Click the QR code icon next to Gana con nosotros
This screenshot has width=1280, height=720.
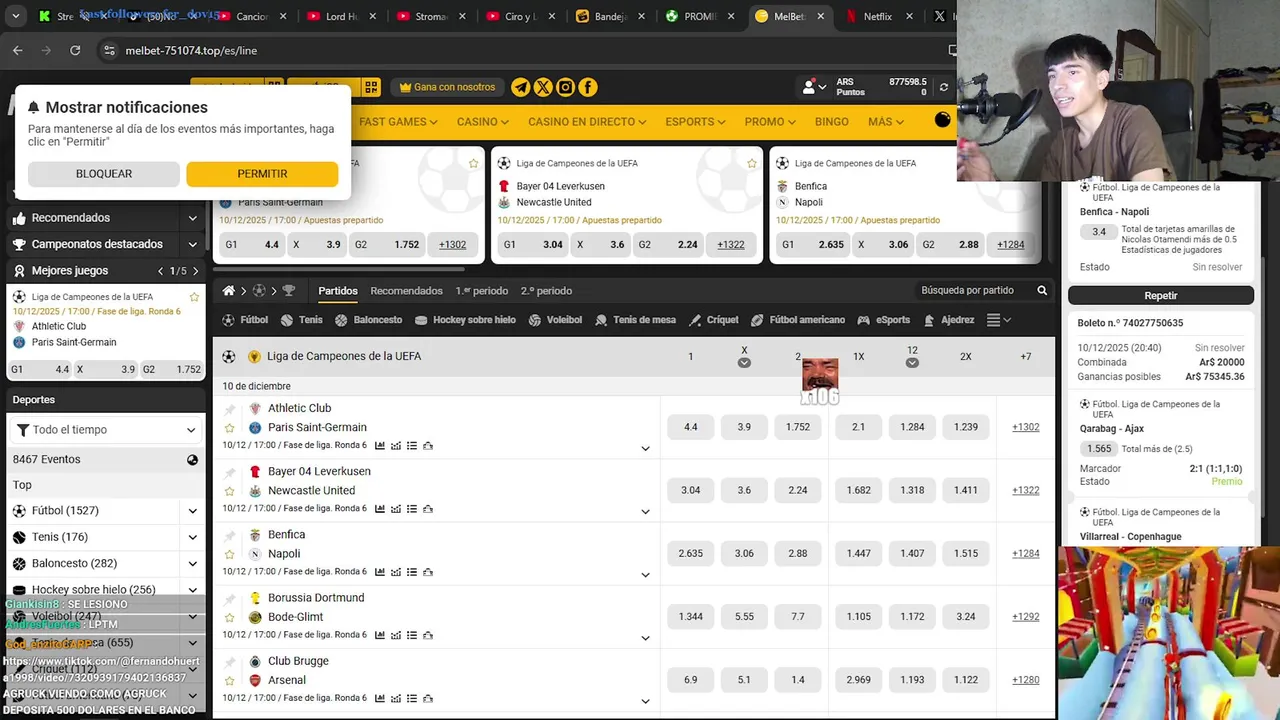tap(371, 87)
